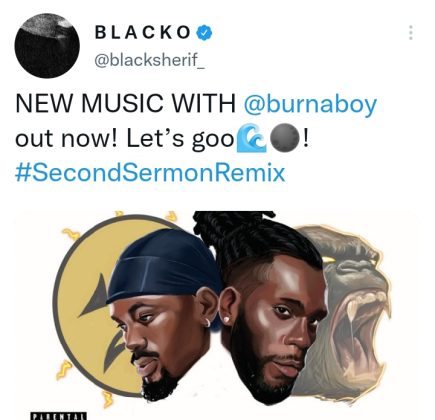The height and width of the screenshot is (420, 435).
Task: Open the @blacksherif_ handle
Action: [150, 60]
